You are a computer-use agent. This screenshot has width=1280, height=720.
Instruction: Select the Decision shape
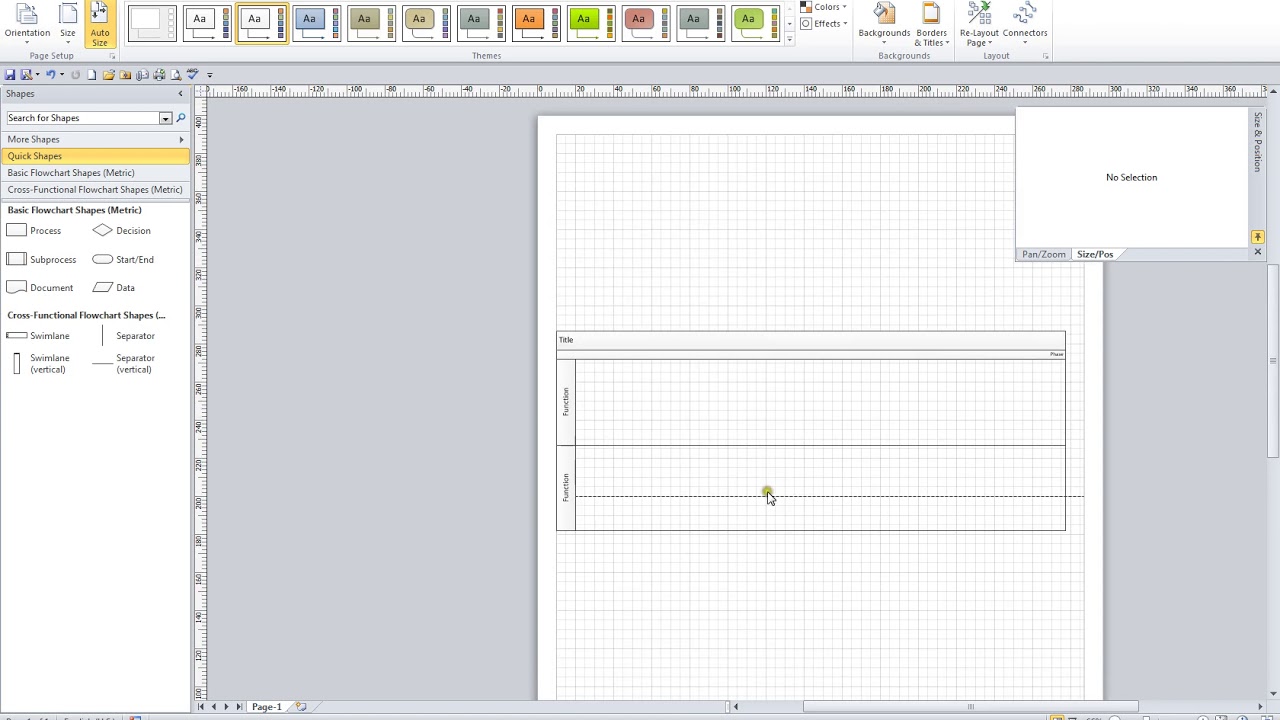tap(122, 231)
